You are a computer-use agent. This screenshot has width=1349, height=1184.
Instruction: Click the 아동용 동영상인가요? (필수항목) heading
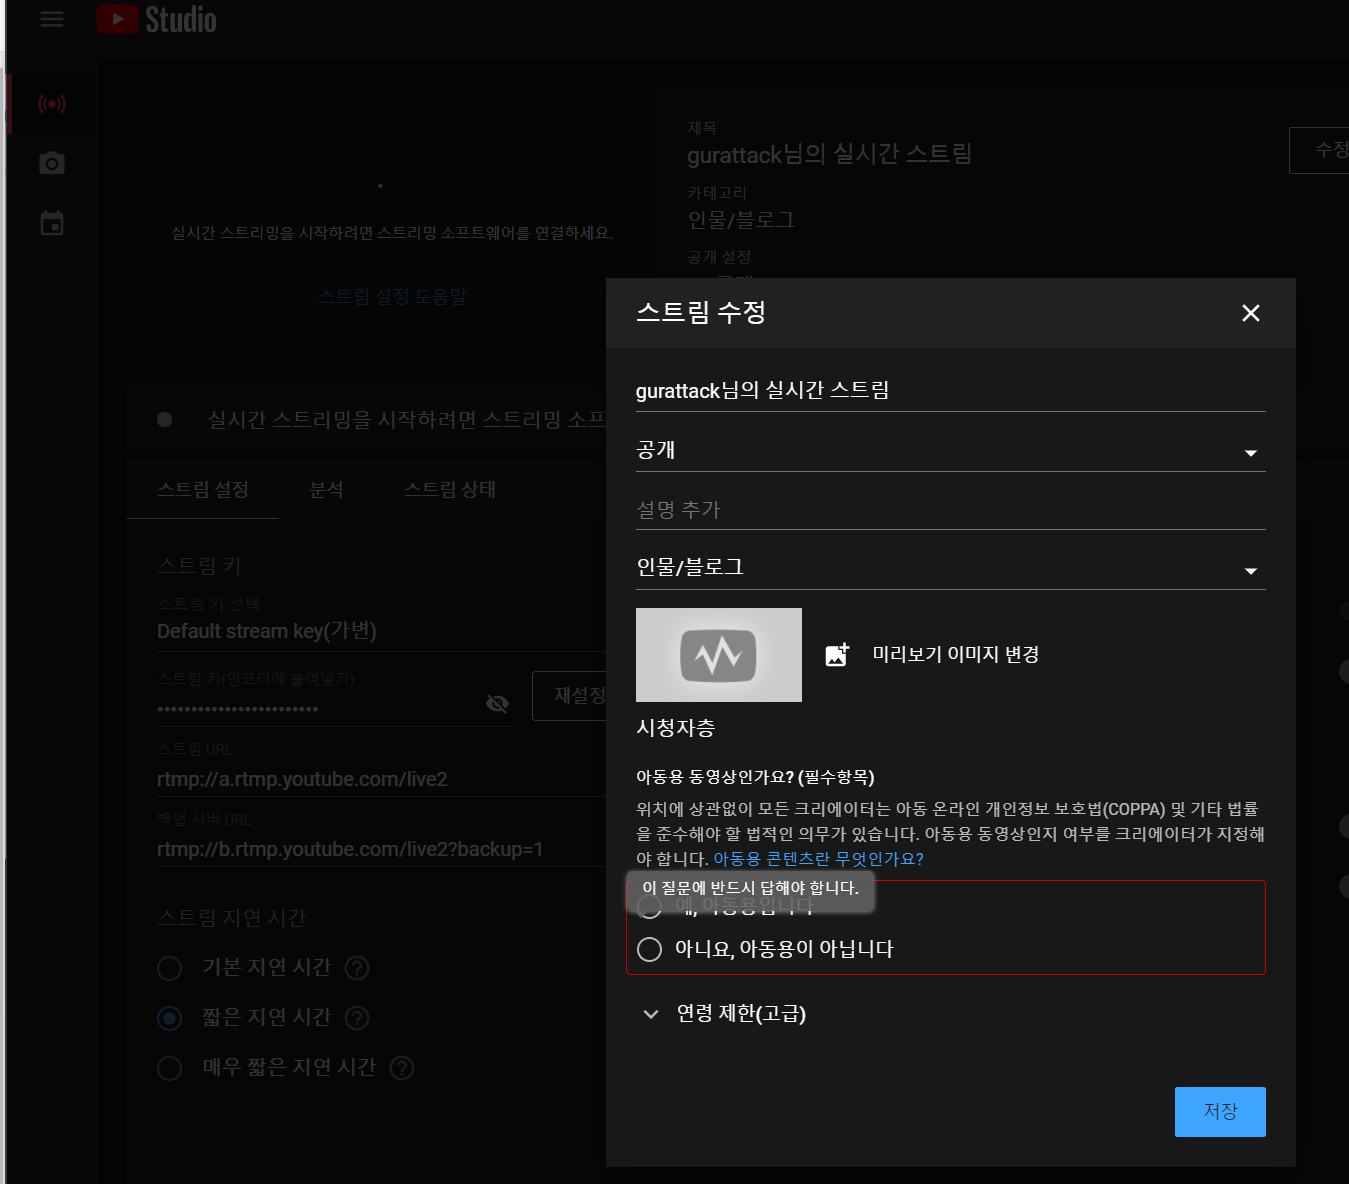tap(755, 777)
